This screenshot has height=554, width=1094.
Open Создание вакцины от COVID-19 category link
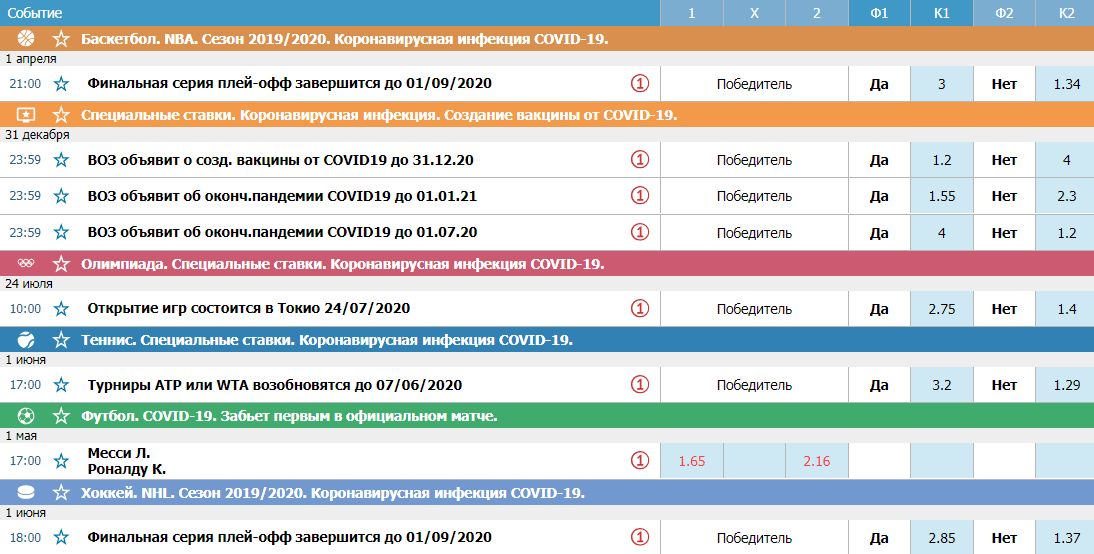click(379, 115)
